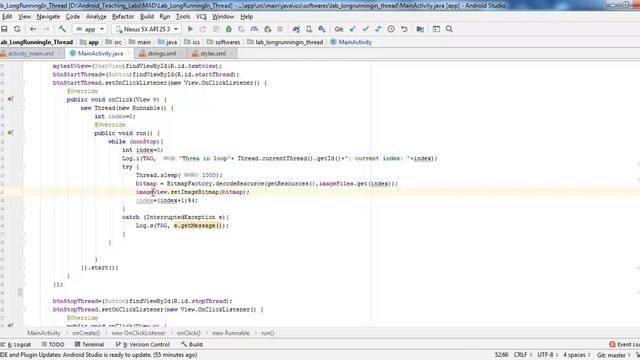
Task: Click the Save All toolbar icon
Action: pos(4,29)
